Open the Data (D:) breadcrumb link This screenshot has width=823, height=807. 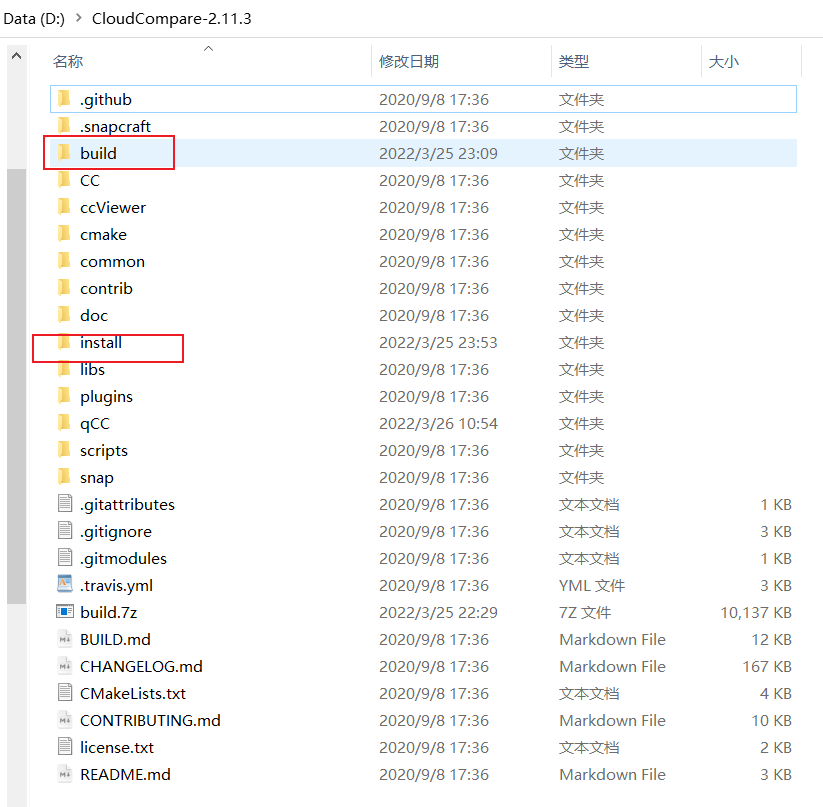(x=34, y=18)
